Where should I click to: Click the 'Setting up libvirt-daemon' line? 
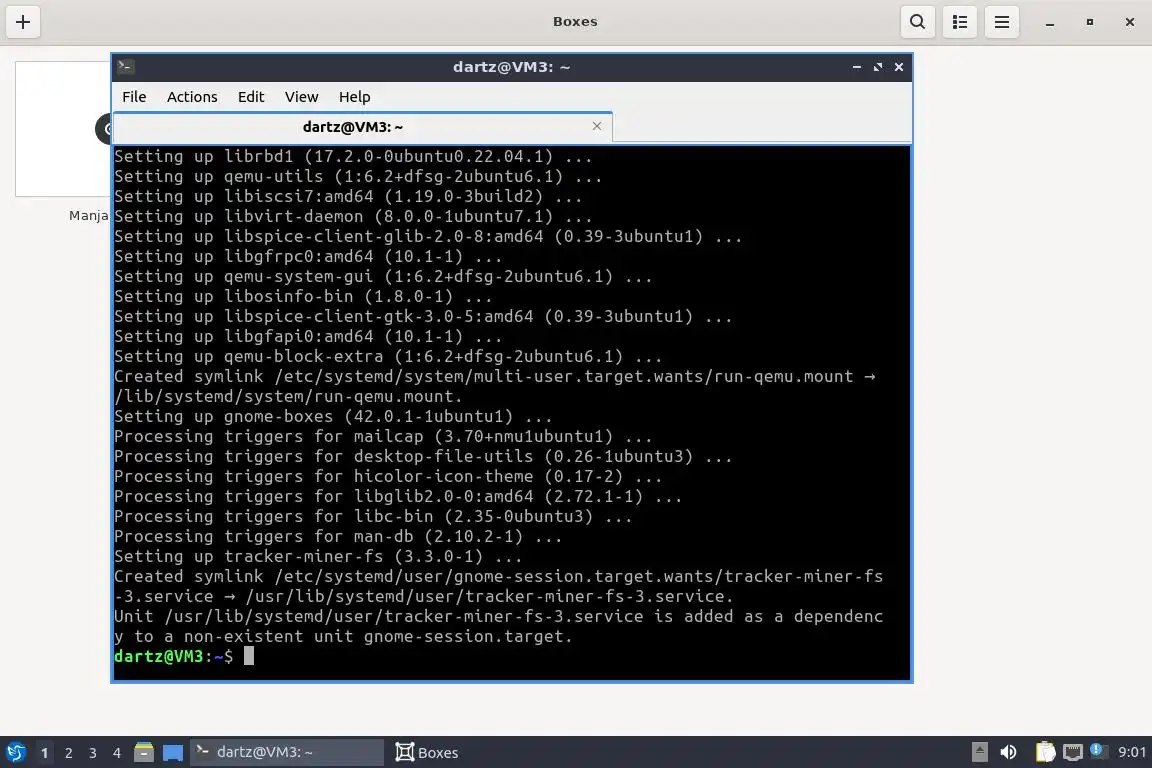(x=353, y=217)
